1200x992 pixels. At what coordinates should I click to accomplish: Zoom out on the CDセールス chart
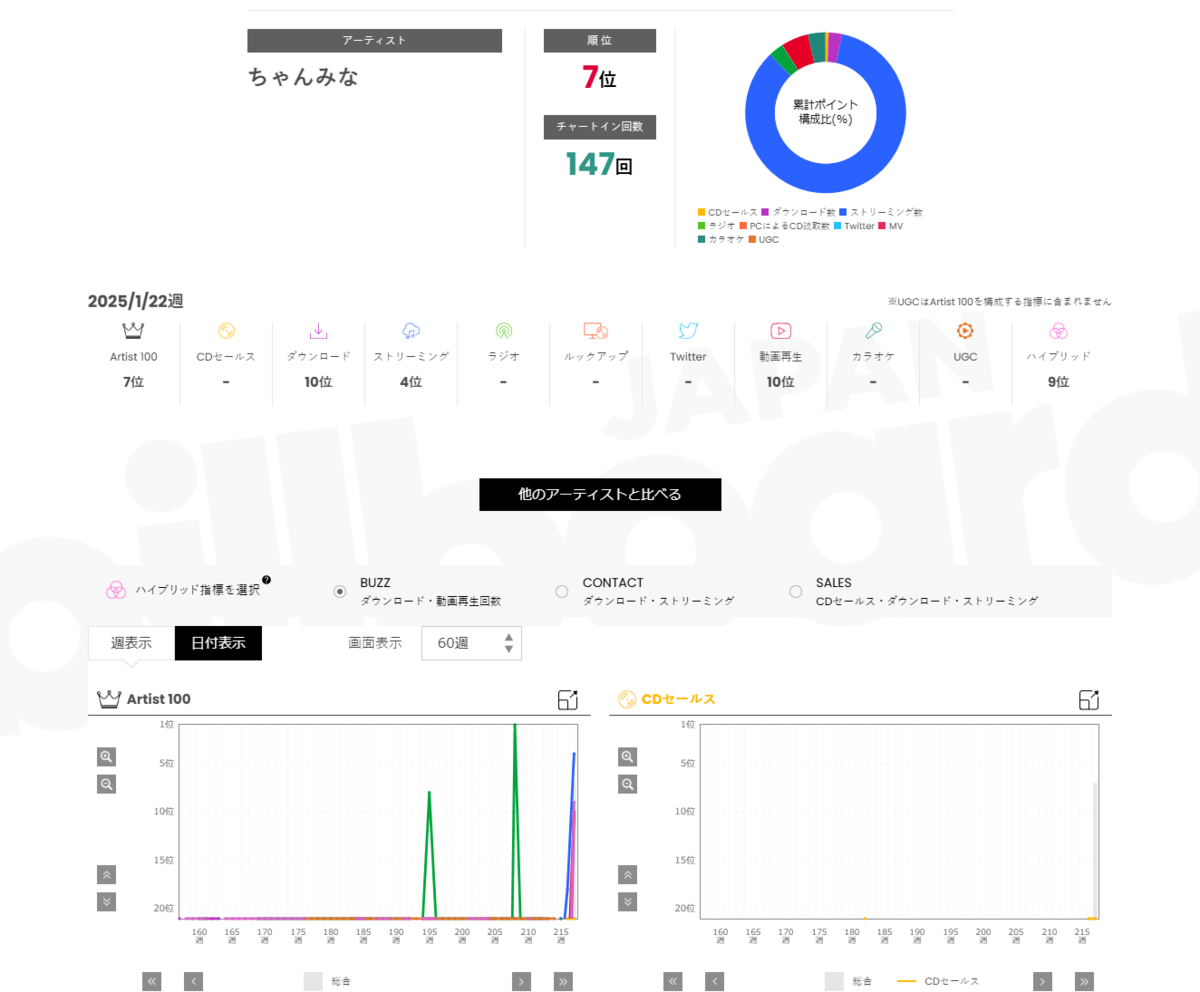click(x=628, y=784)
